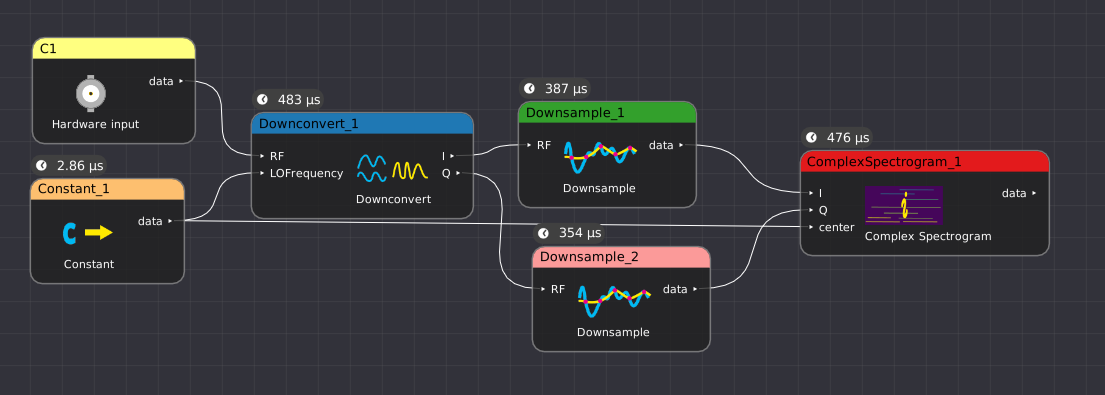Image resolution: width=1105 pixels, height=395 pixels.
Task: Click the "Downconvert" caption under the waves
Action: point(393,199)
